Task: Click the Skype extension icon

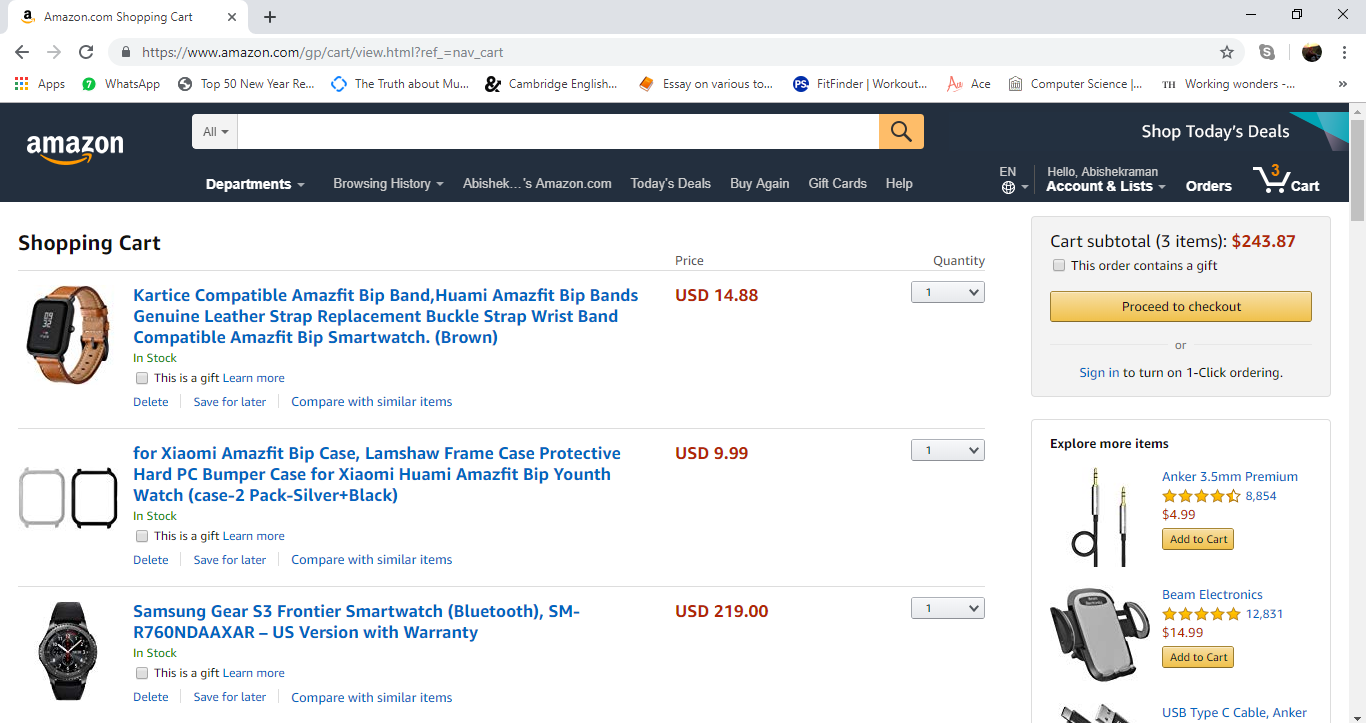Action: click(x=1268, y=52)
